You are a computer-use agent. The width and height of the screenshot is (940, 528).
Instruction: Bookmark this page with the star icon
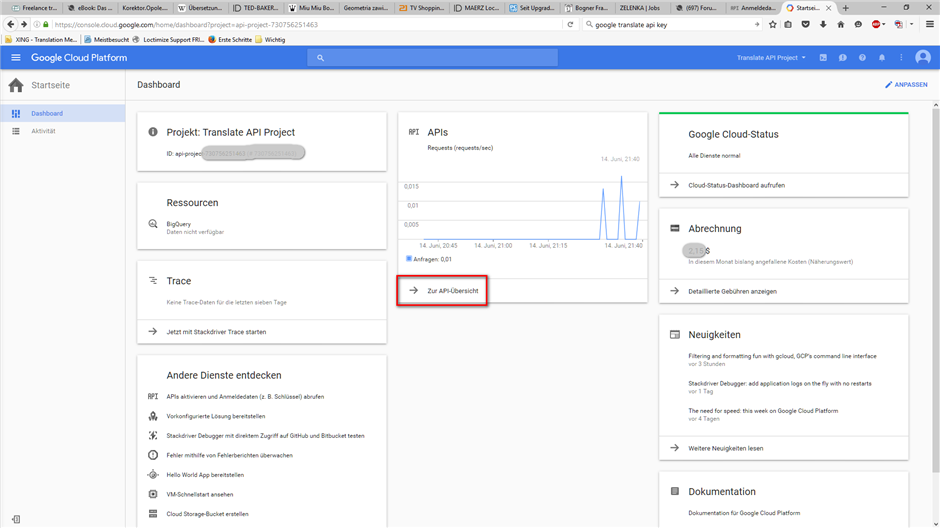[772, 25]
